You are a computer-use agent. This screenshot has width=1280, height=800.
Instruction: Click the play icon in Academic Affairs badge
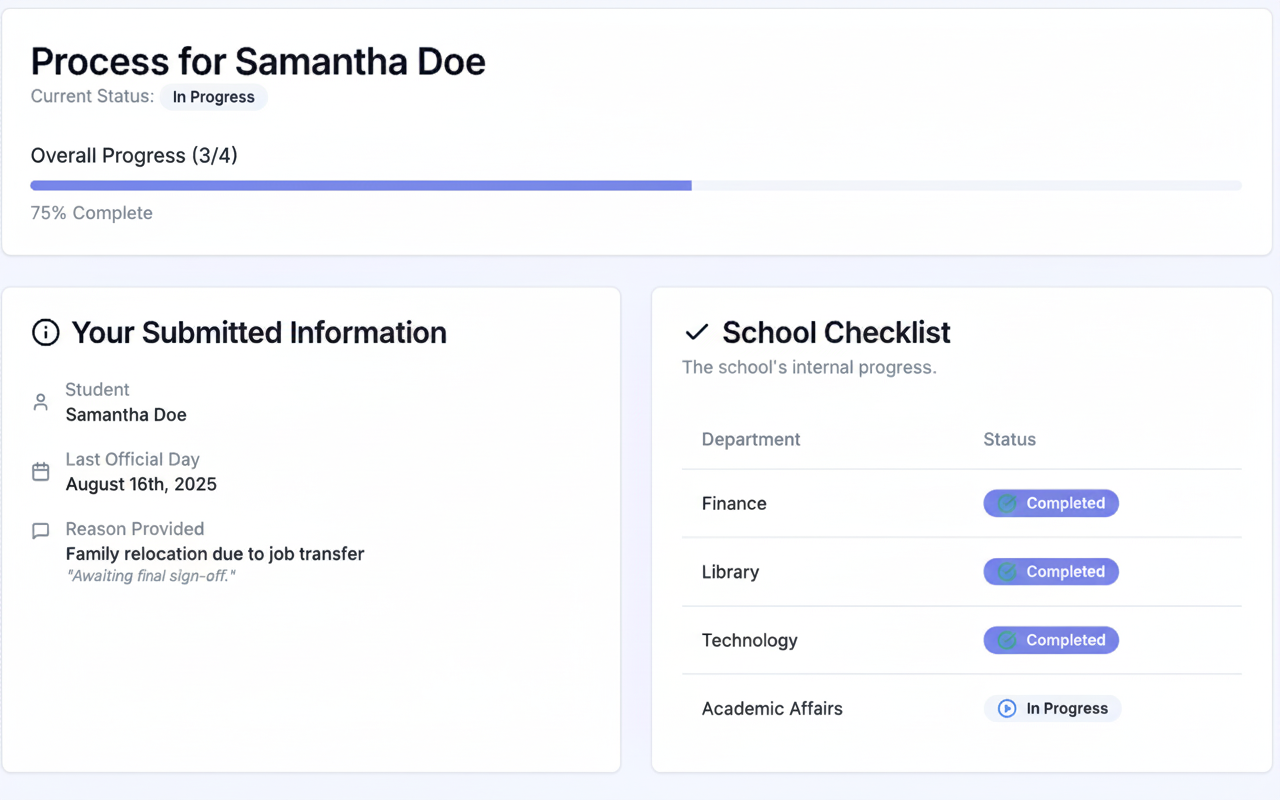[1007, 709]
